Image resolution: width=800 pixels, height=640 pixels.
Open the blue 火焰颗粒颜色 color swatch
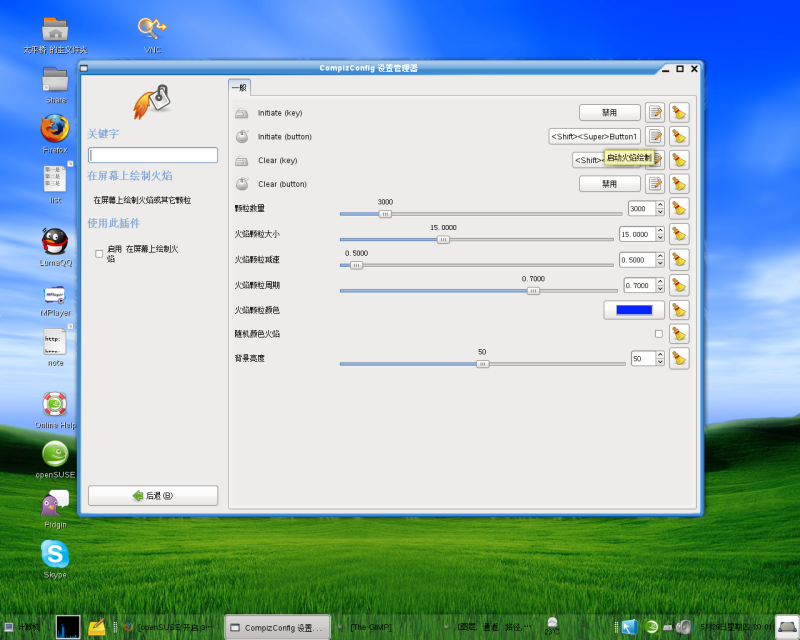coord(634,310)
